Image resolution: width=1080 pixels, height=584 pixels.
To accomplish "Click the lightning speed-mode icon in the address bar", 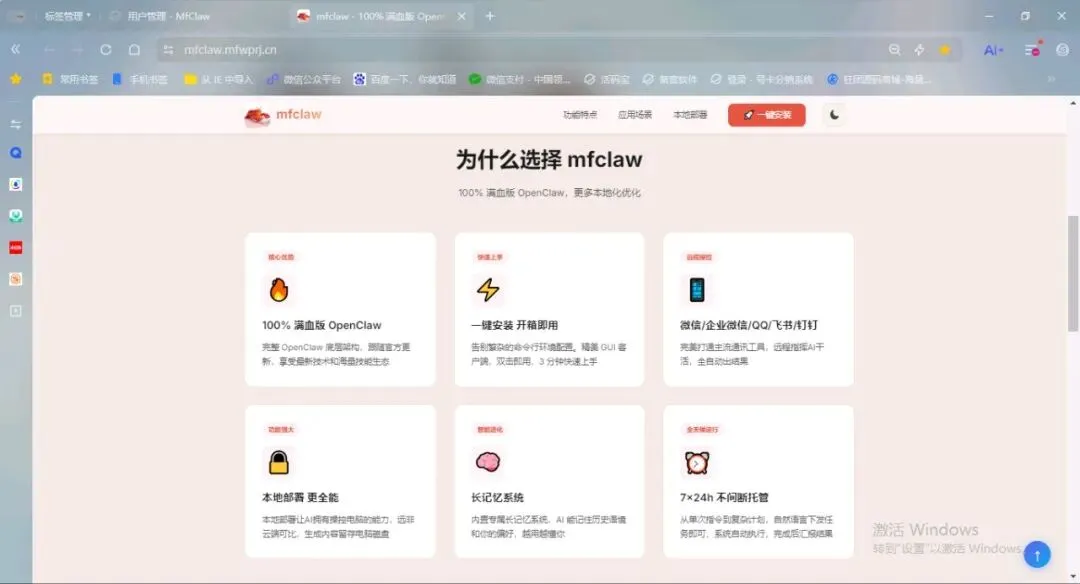I will 920,50.
